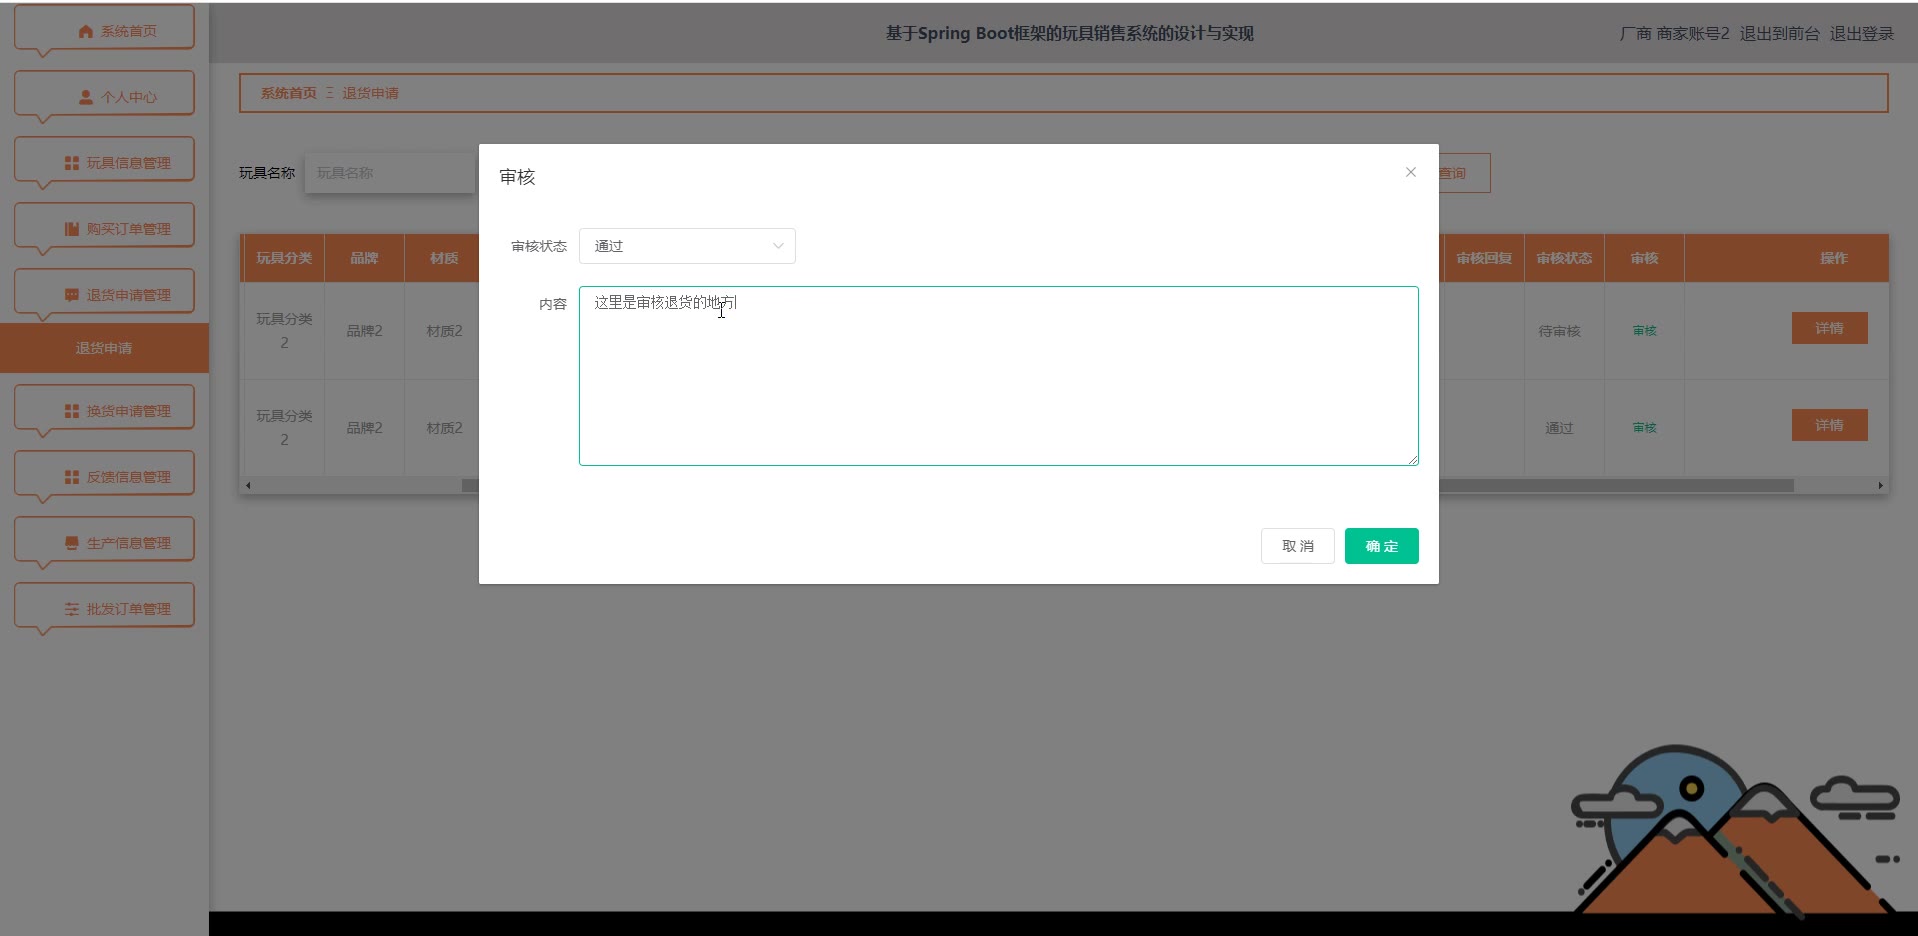Viewport: 1918px width, 936px height.
Task: Click the 材质 column header
Action: pos(444,258)
